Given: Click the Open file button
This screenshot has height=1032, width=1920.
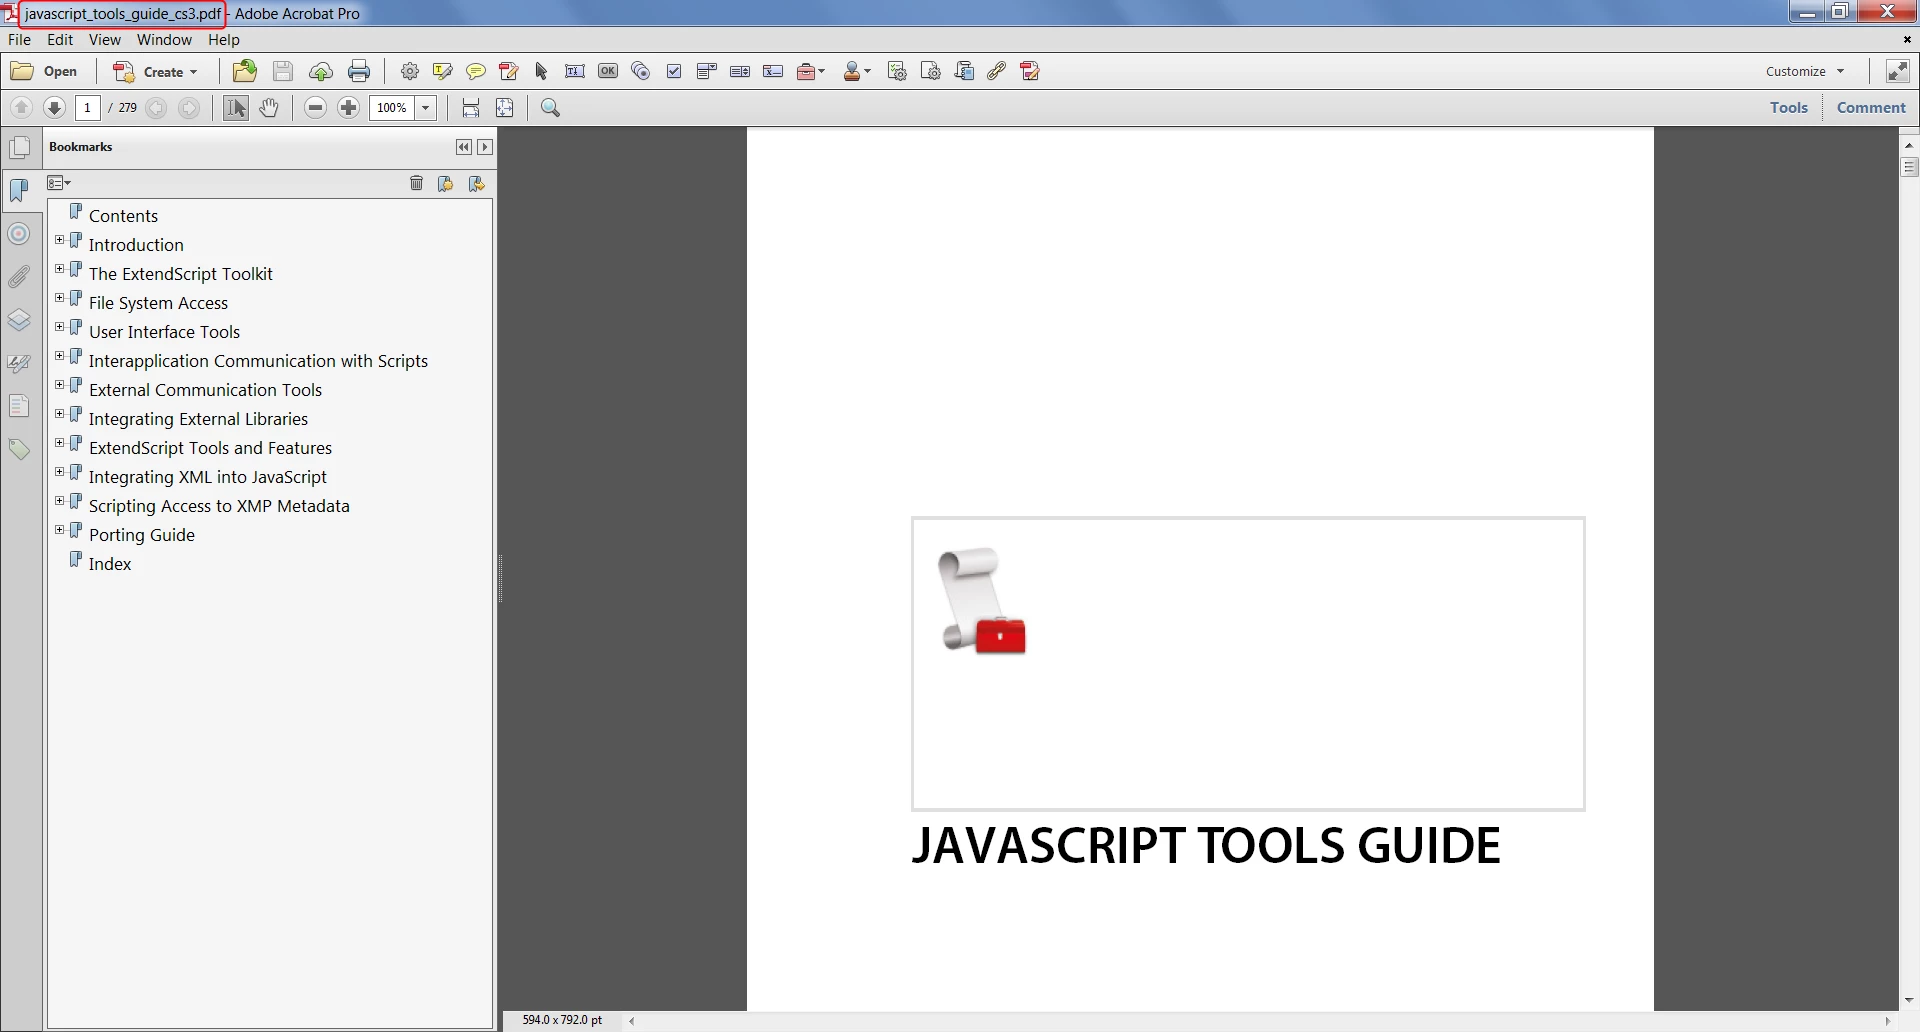Looking at the screenshot, I should click(x=44, y=71).
